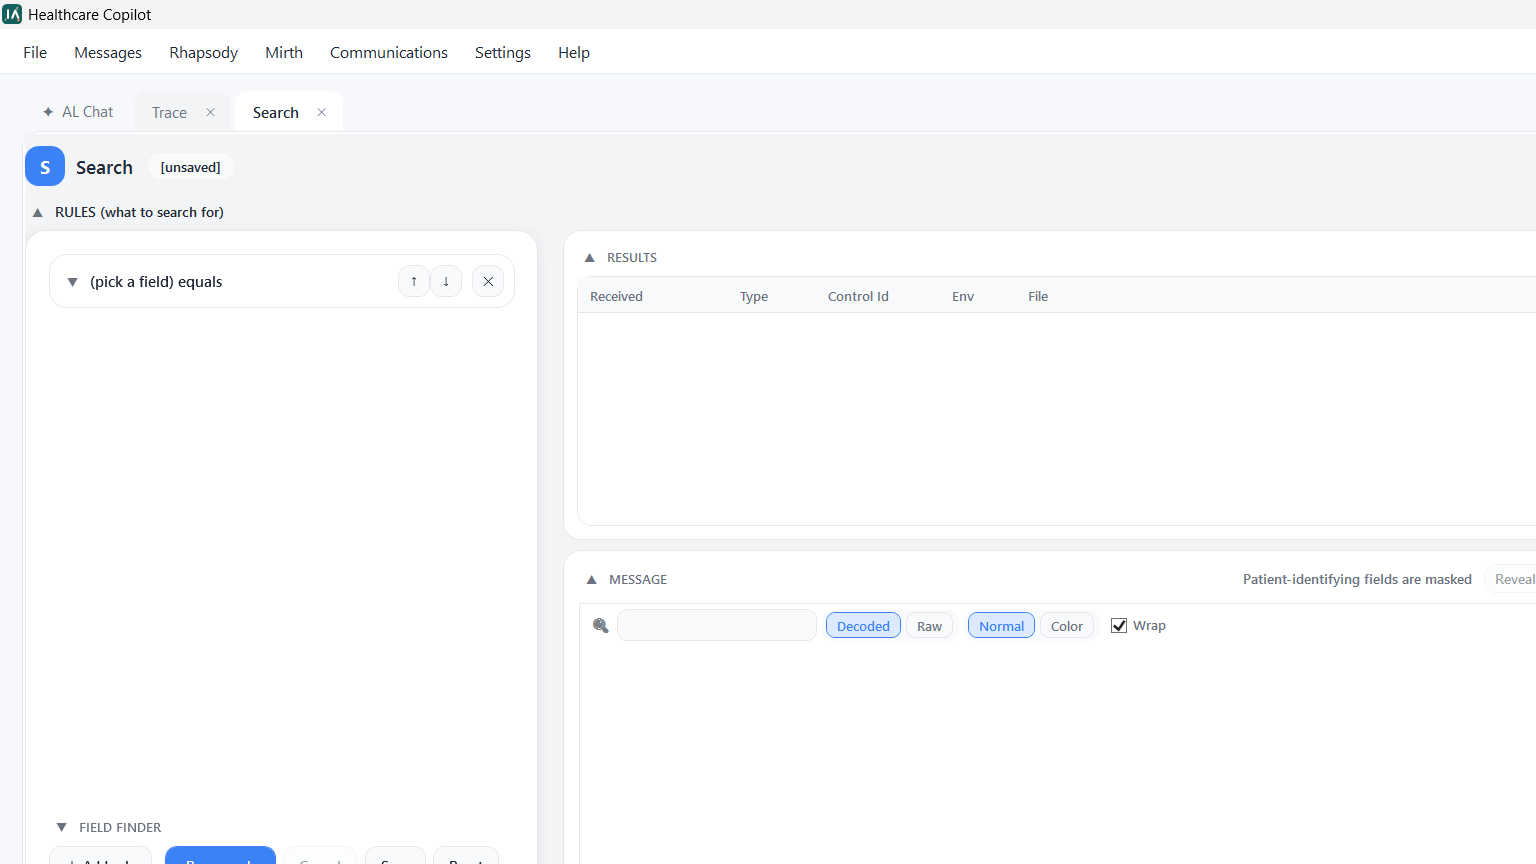This screenshot has width=1536, height=864.
Task: Open the File menu
Action: pyautogui.click(x=35, y=52)
